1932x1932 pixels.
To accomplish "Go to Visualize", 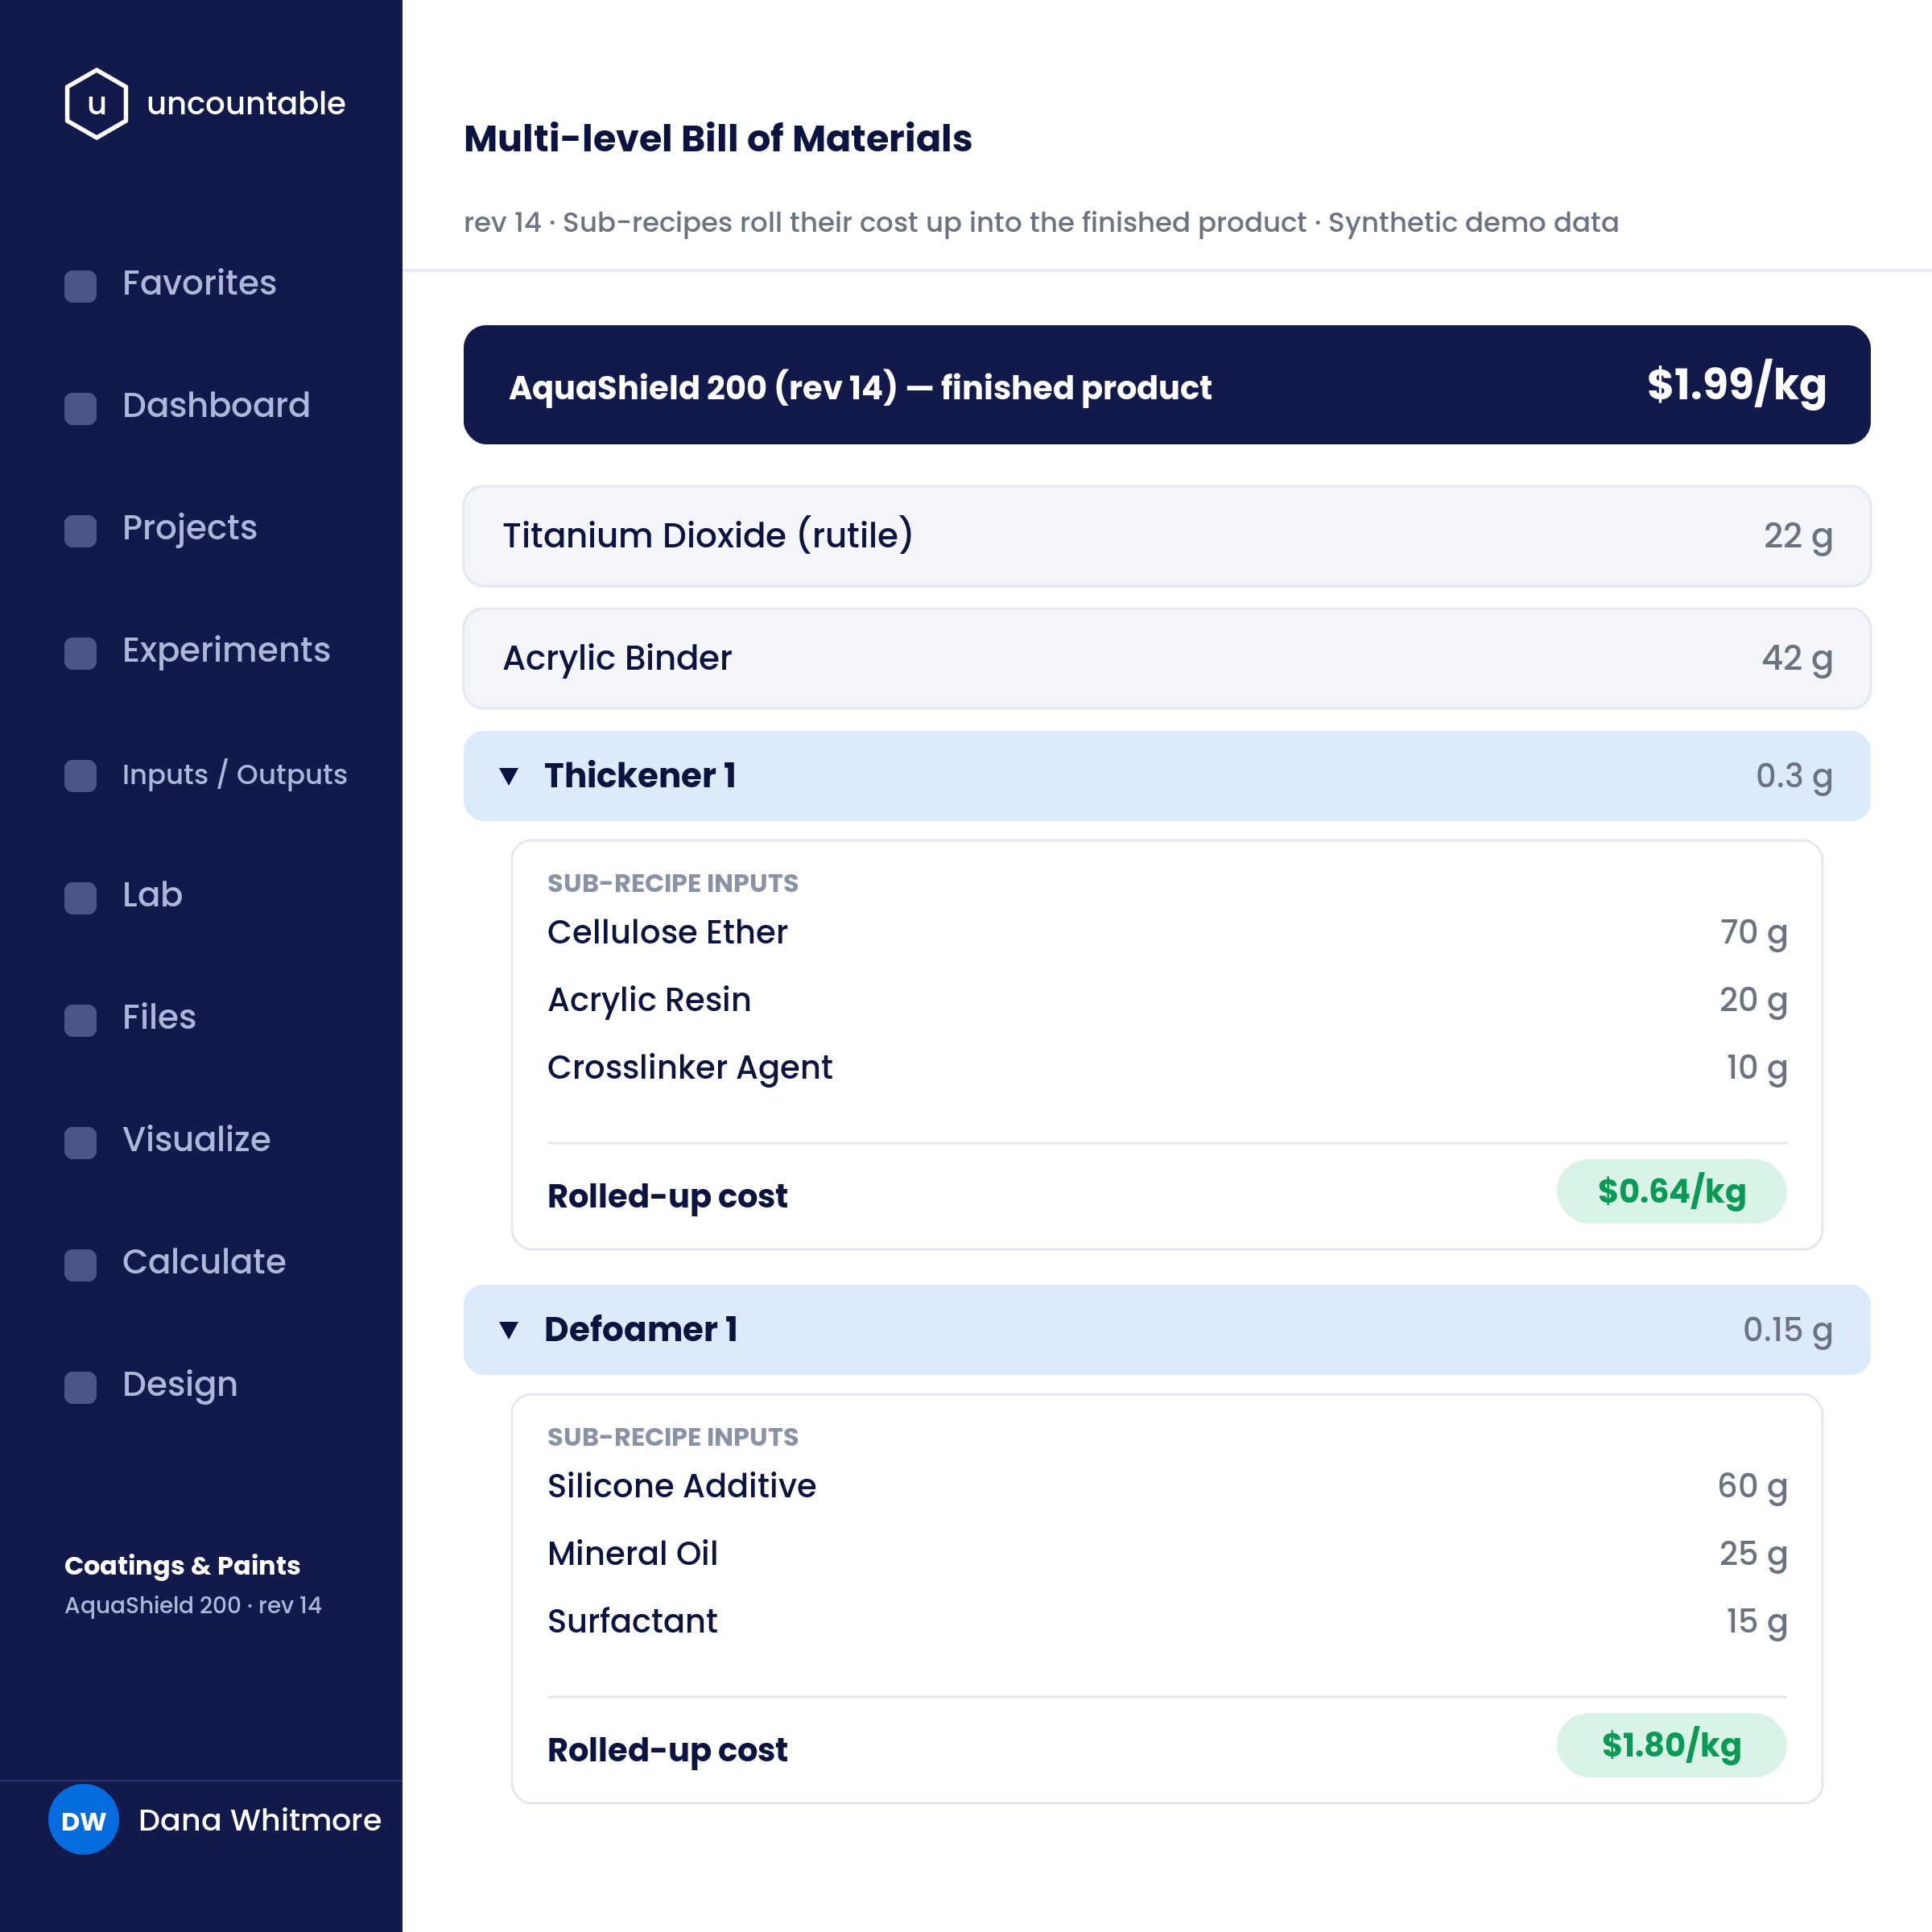I will tap(196, 1139).
